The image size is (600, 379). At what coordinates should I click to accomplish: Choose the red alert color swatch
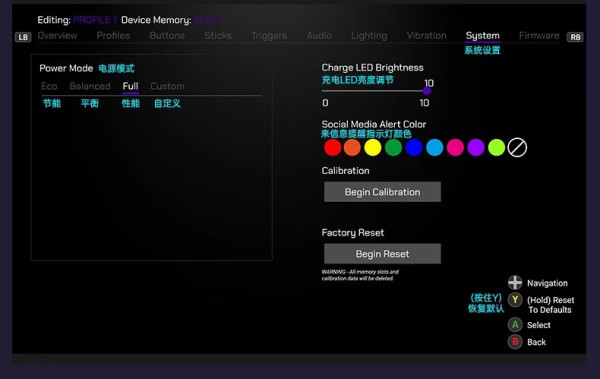(333, 147)
